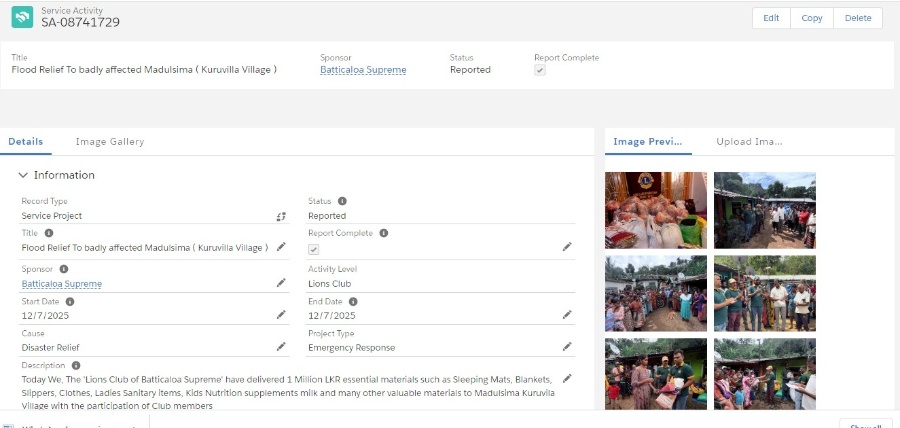Click the Copy button
The width and height of the screenshot is (900, 428).
click(811, 18)
